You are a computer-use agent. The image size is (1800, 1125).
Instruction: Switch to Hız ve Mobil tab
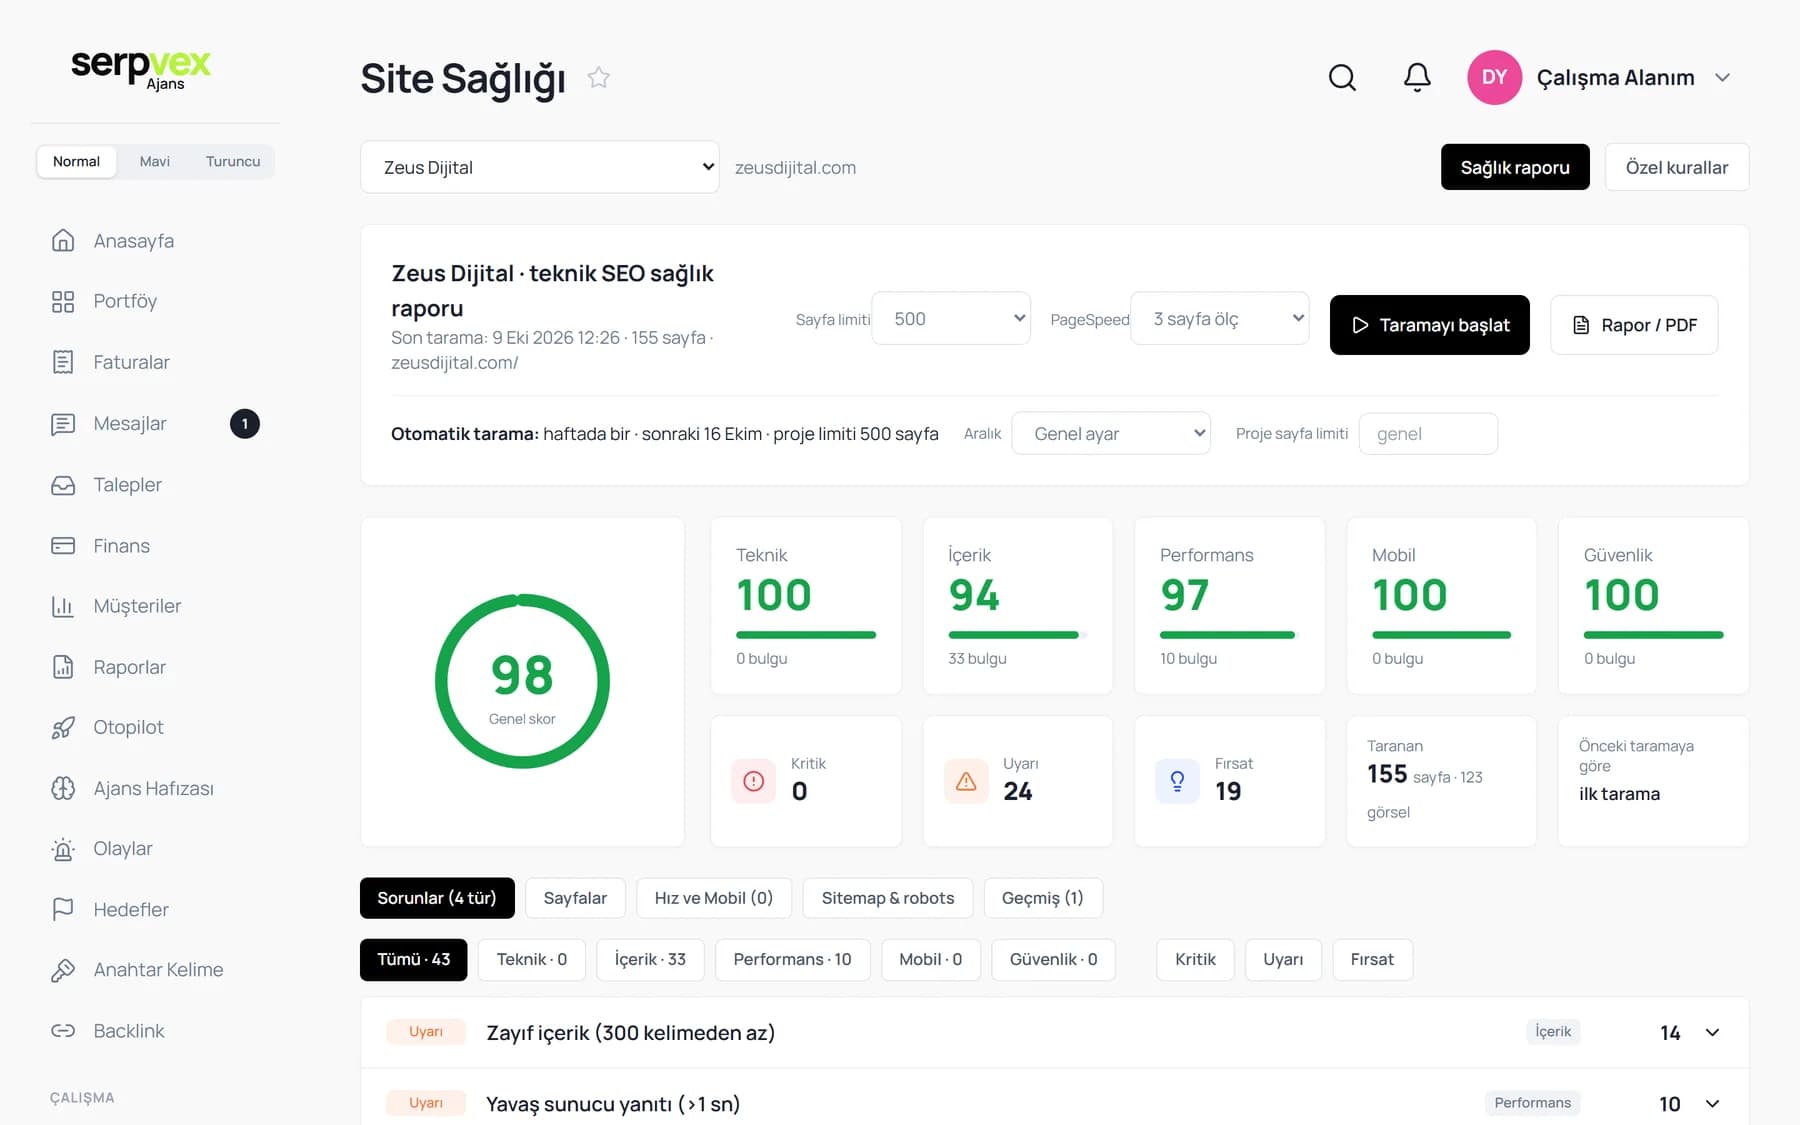tap(714, 898)
